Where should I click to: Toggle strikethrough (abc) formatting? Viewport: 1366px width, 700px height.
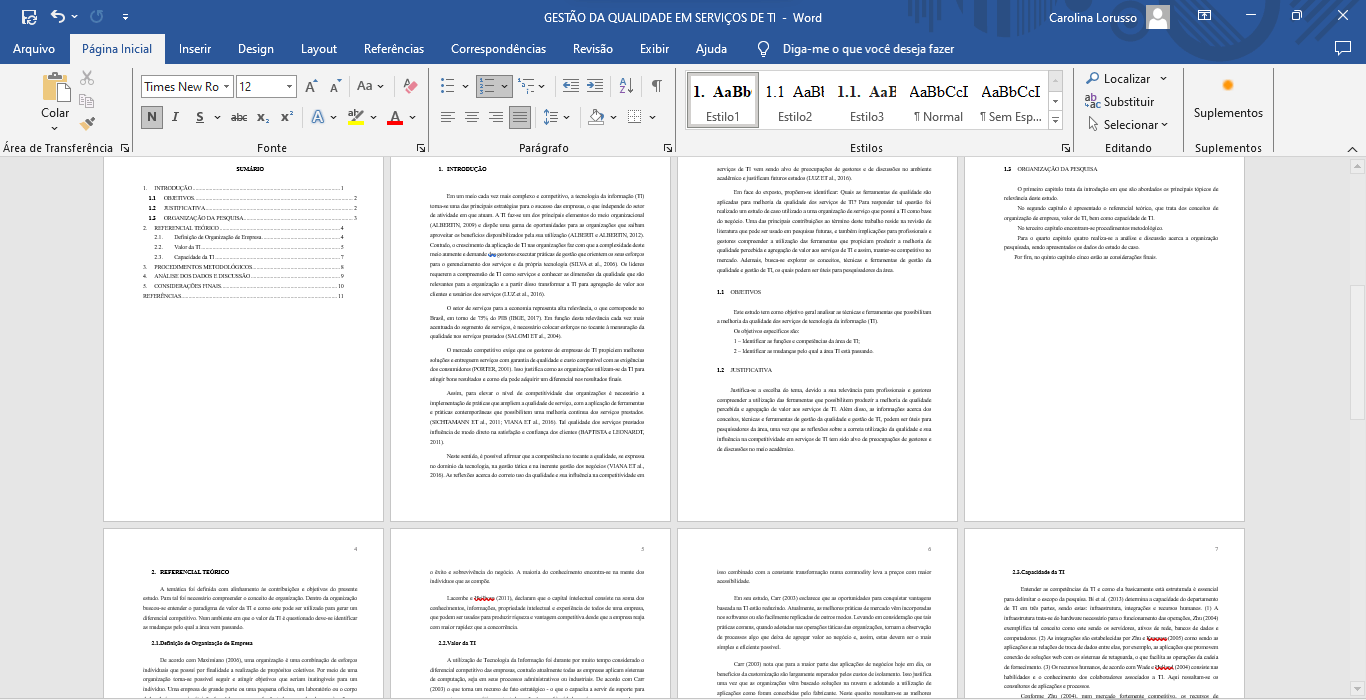click(x=239, y=117)
